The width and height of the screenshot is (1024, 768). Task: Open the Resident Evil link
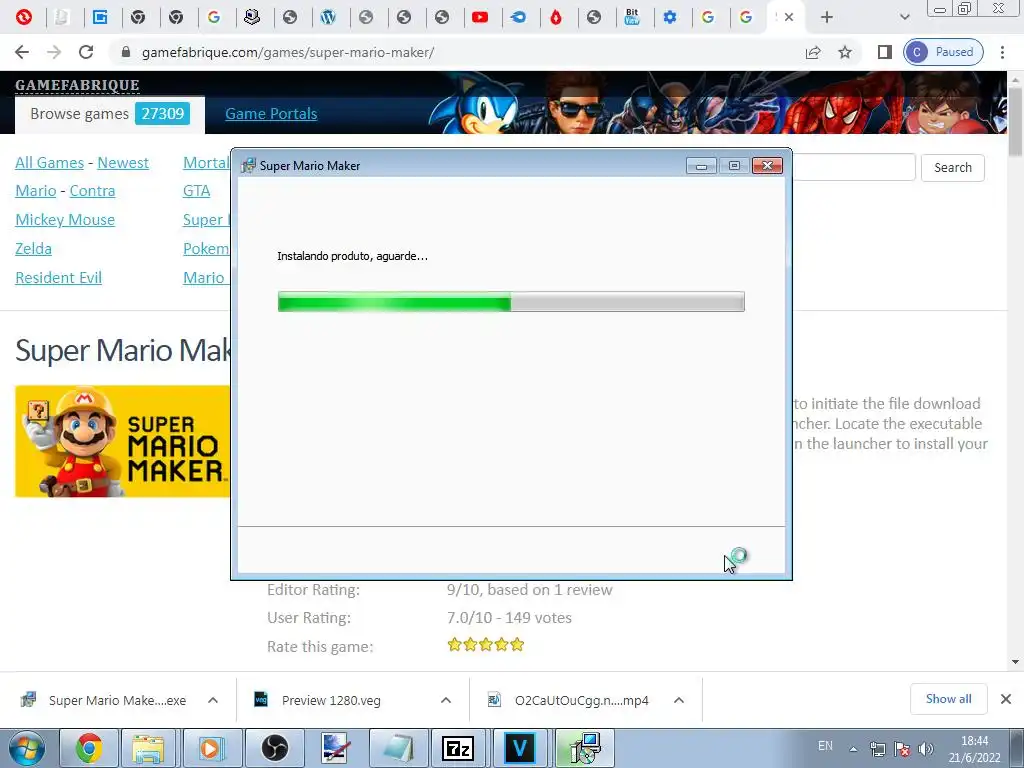(x=58, y=278)
